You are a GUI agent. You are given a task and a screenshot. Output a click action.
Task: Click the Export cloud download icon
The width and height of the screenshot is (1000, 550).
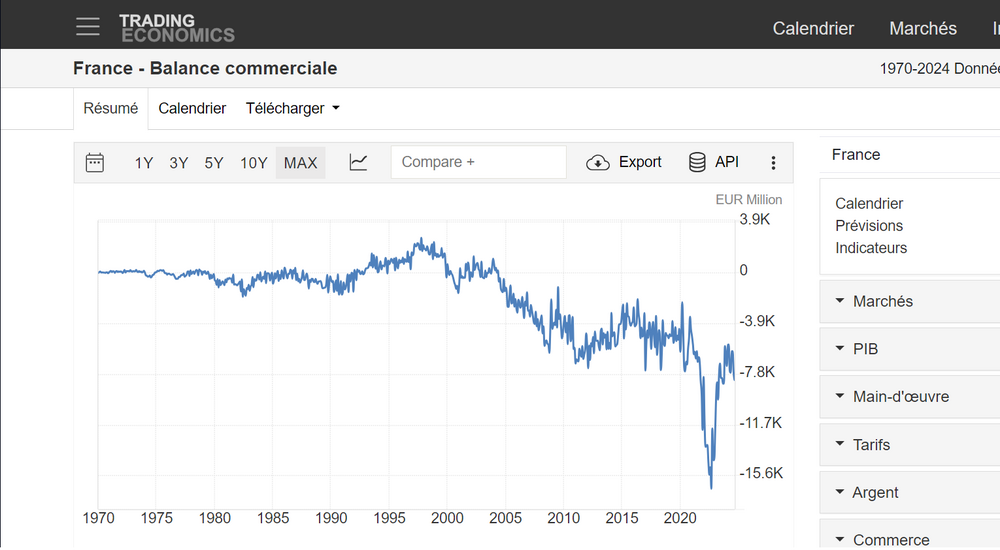click(598, 162)
